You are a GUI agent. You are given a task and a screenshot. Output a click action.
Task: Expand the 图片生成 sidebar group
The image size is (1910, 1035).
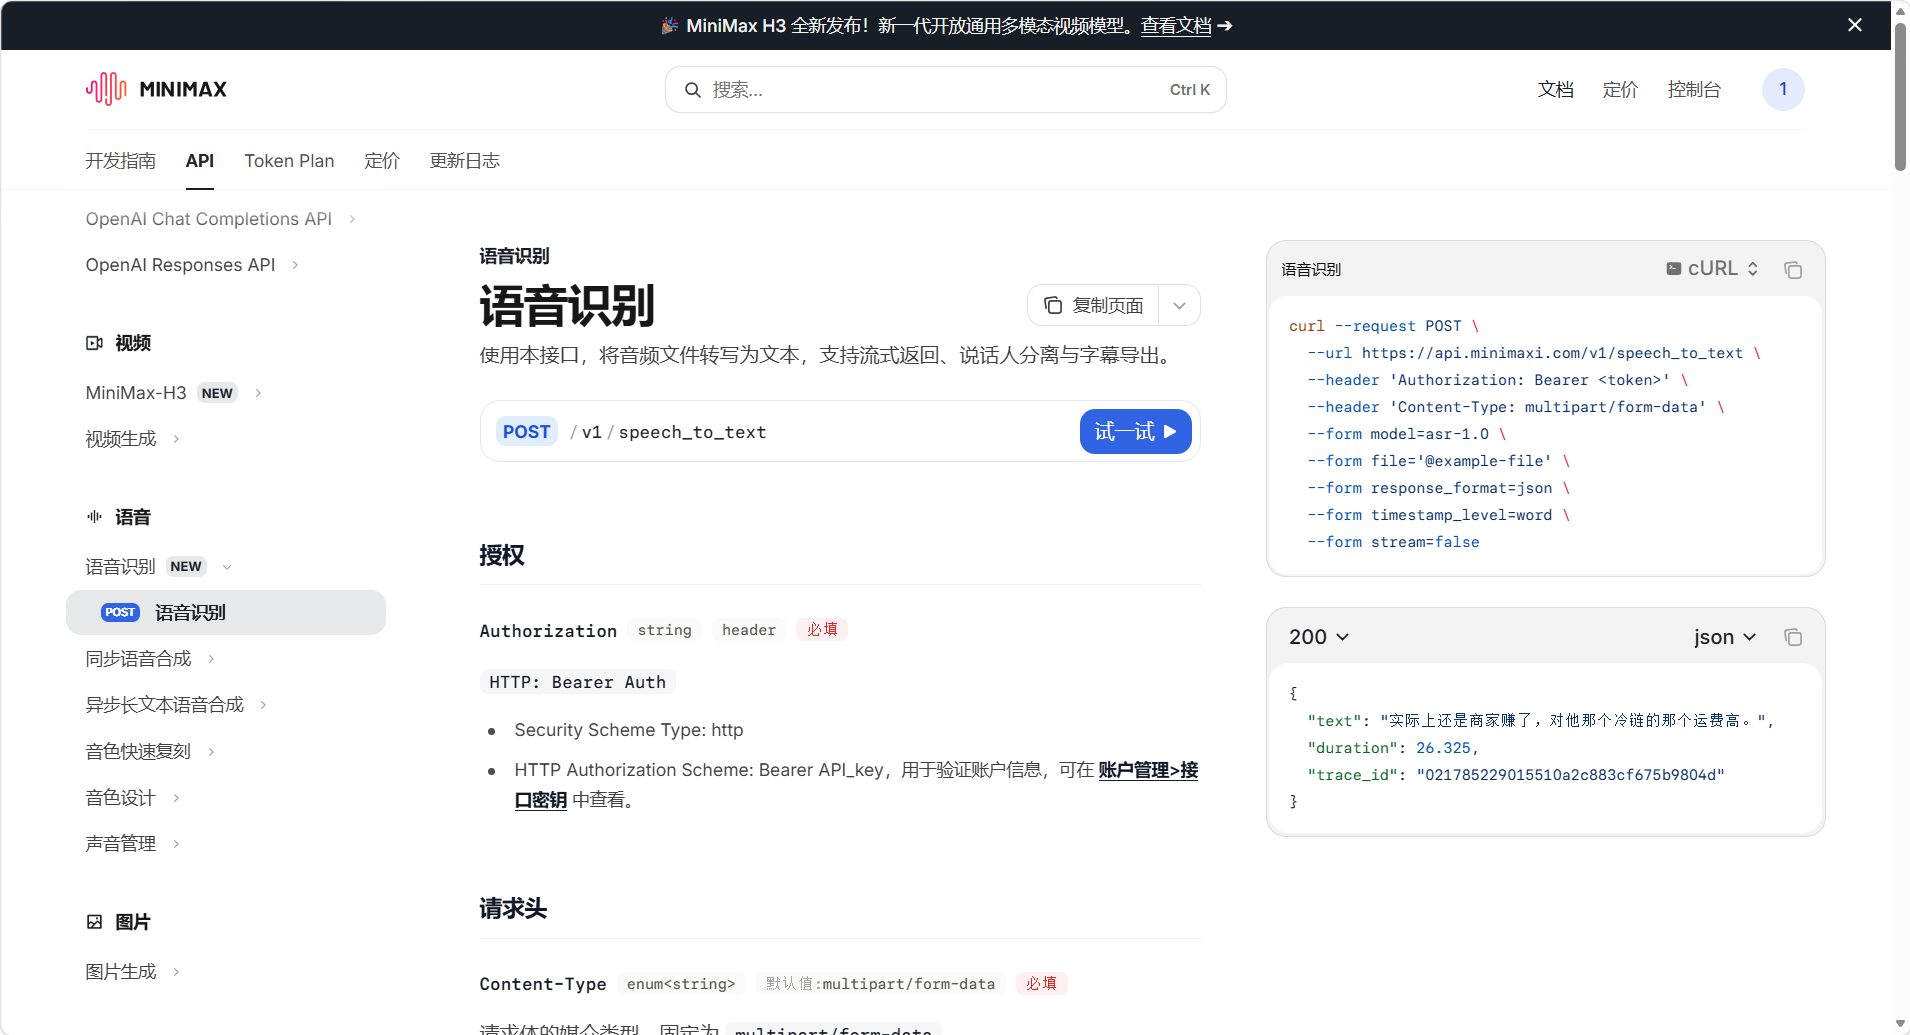tap(176, 972)
